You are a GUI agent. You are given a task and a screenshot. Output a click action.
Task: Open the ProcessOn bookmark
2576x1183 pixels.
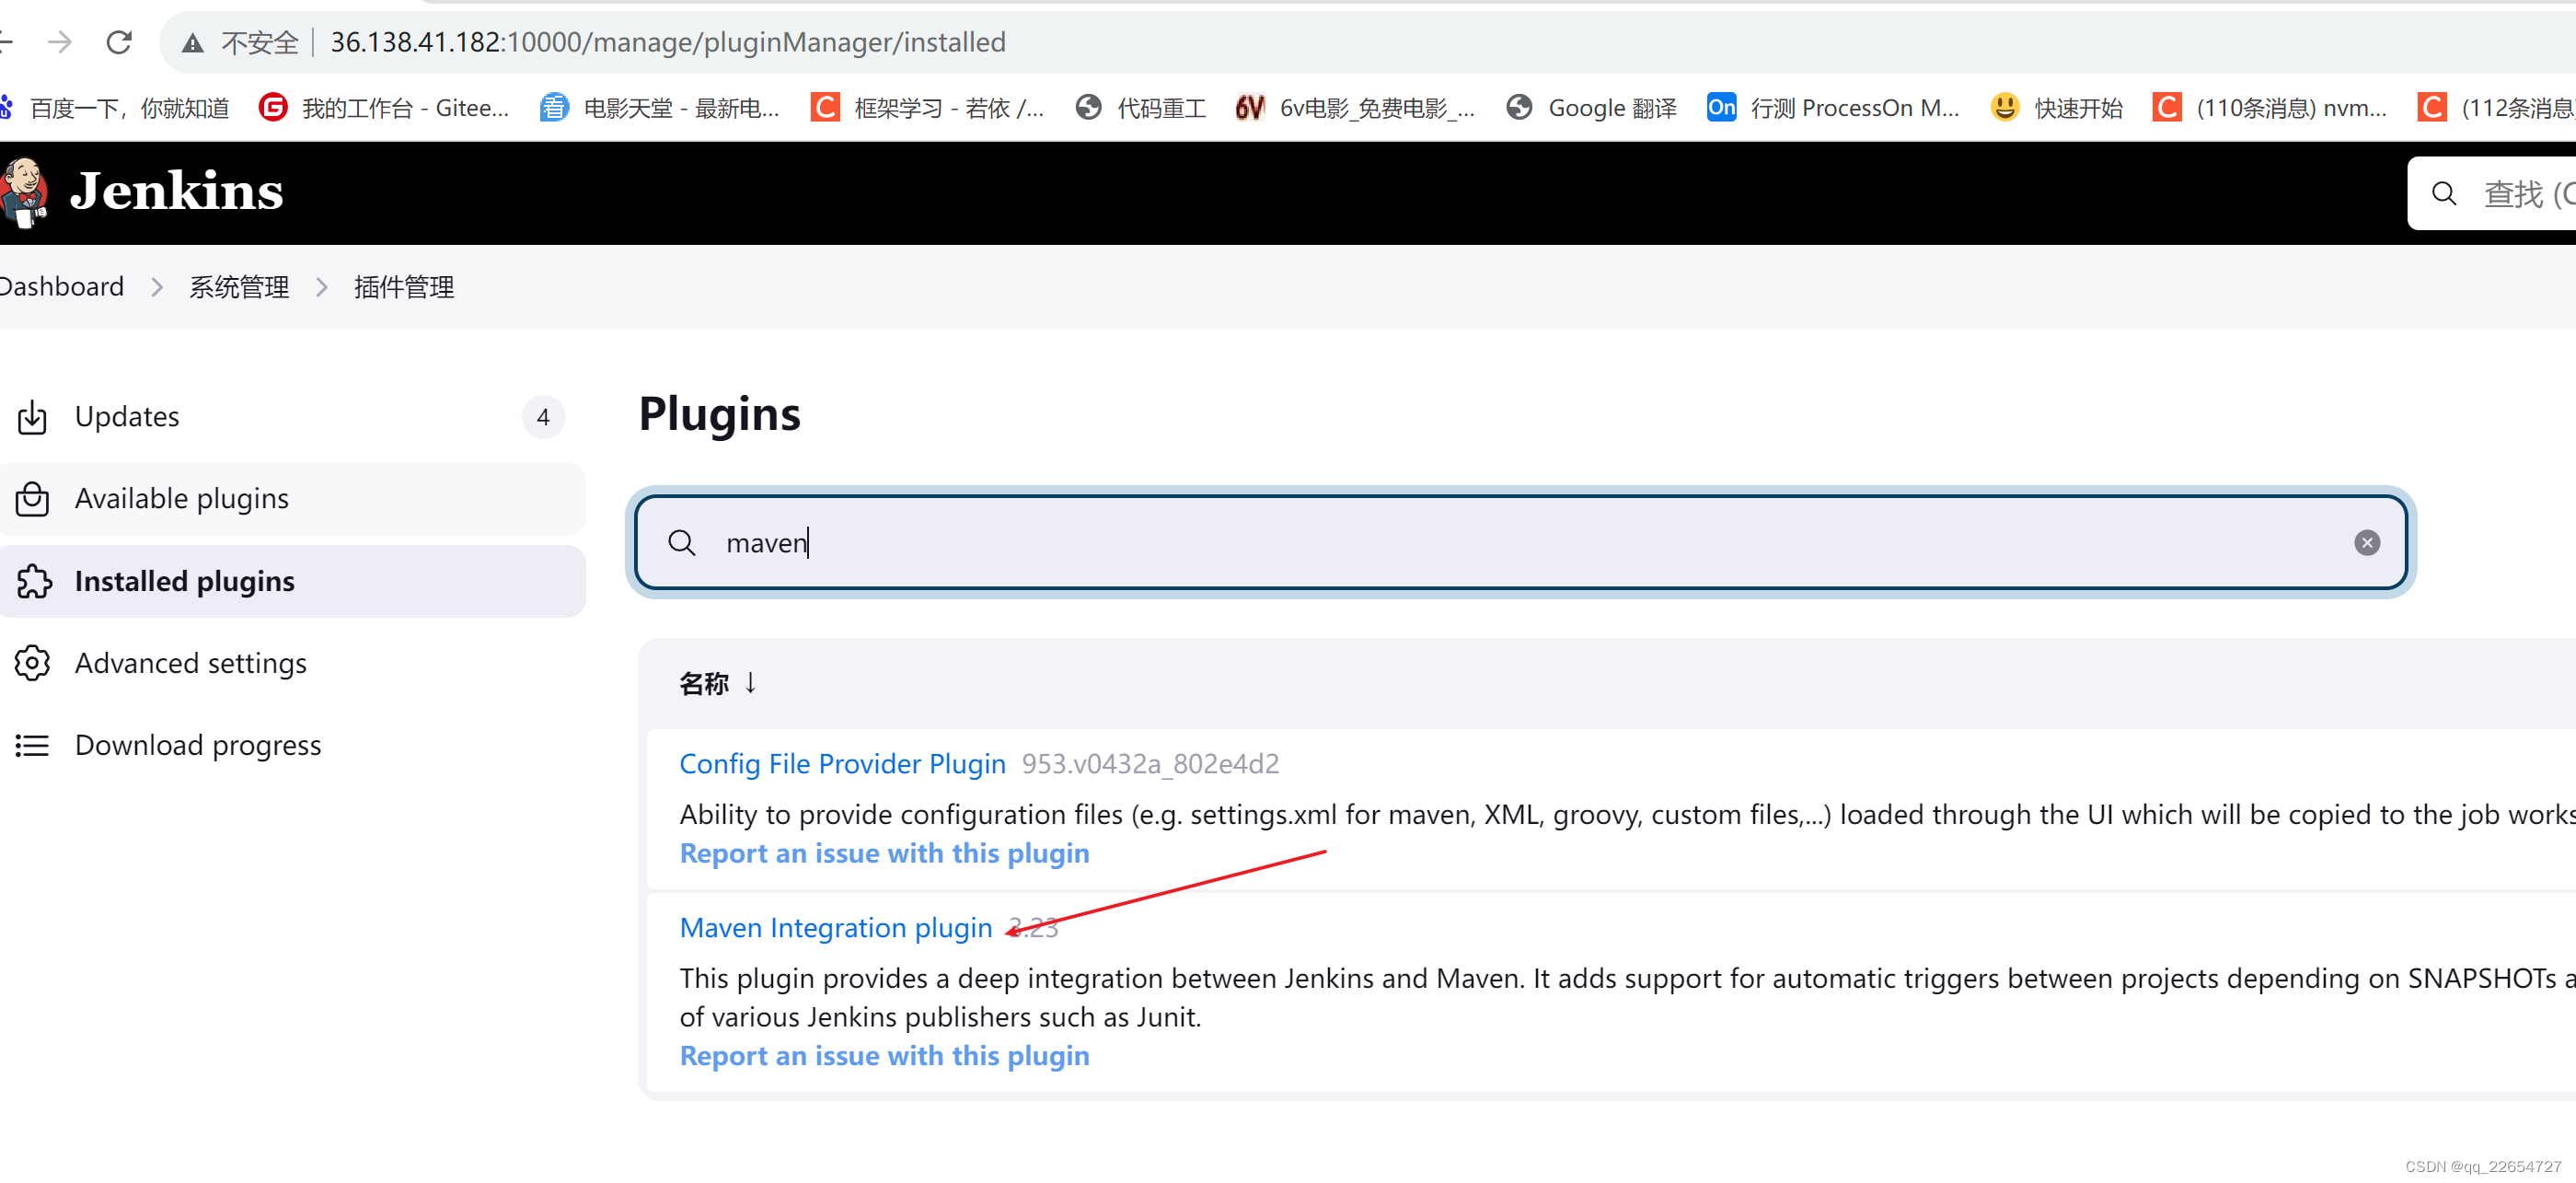pyautogui.click(x=1834, y=107)
